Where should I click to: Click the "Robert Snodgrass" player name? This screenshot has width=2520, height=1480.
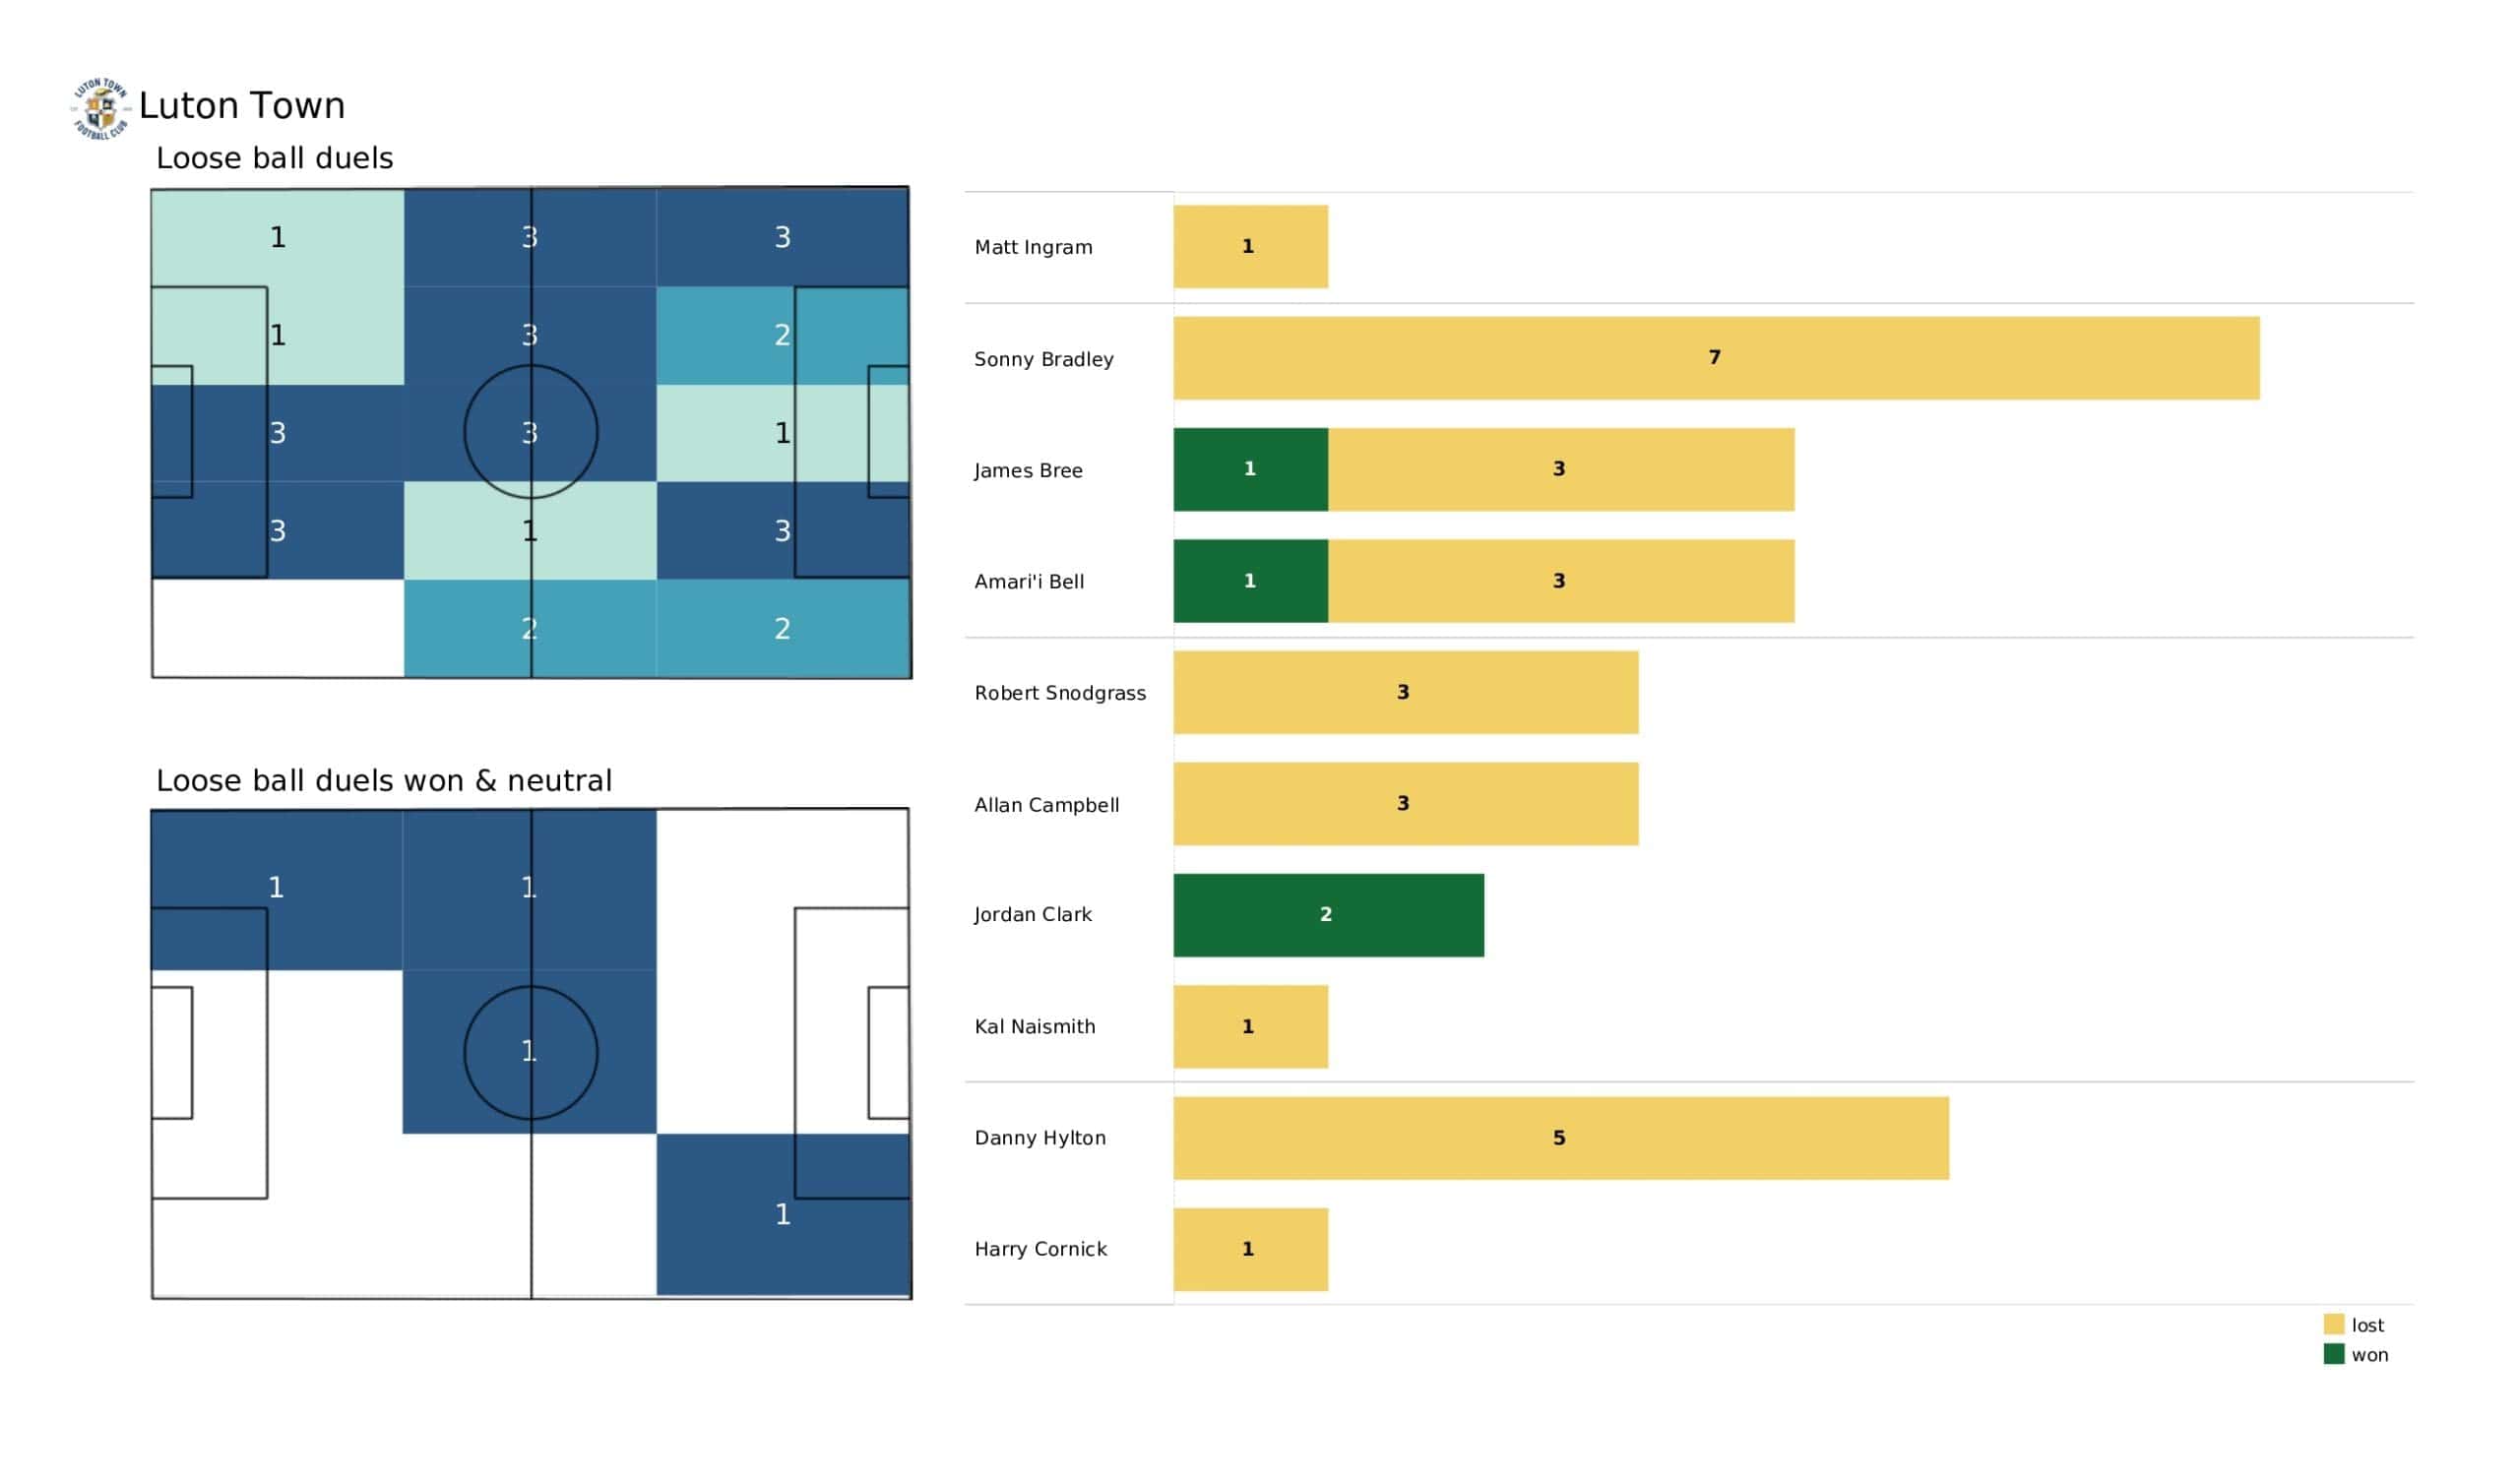click(1060, 693)
